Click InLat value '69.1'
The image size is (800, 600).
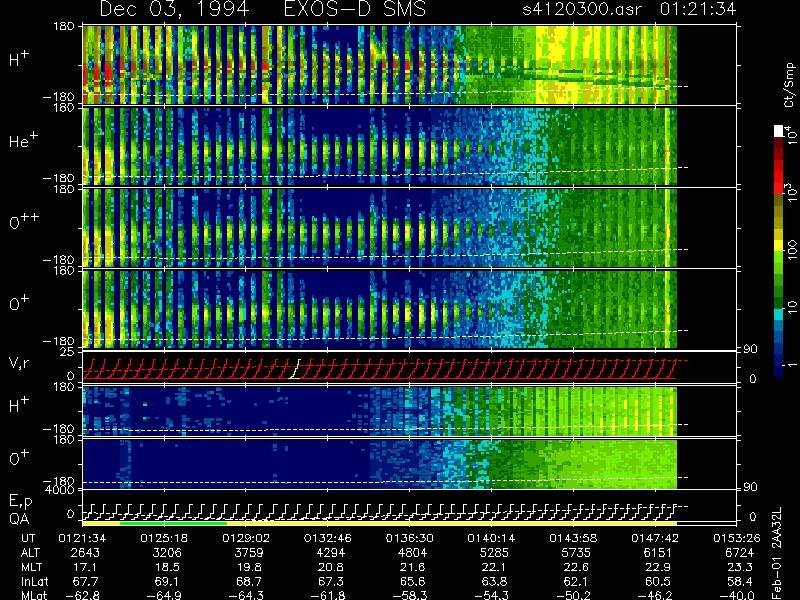click(x=167, y=581)
